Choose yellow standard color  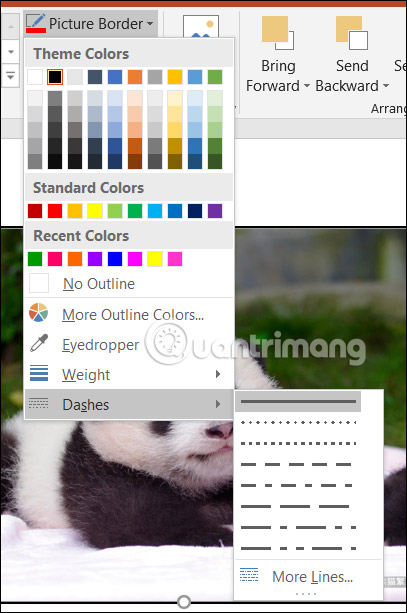[x=95, y=211]
